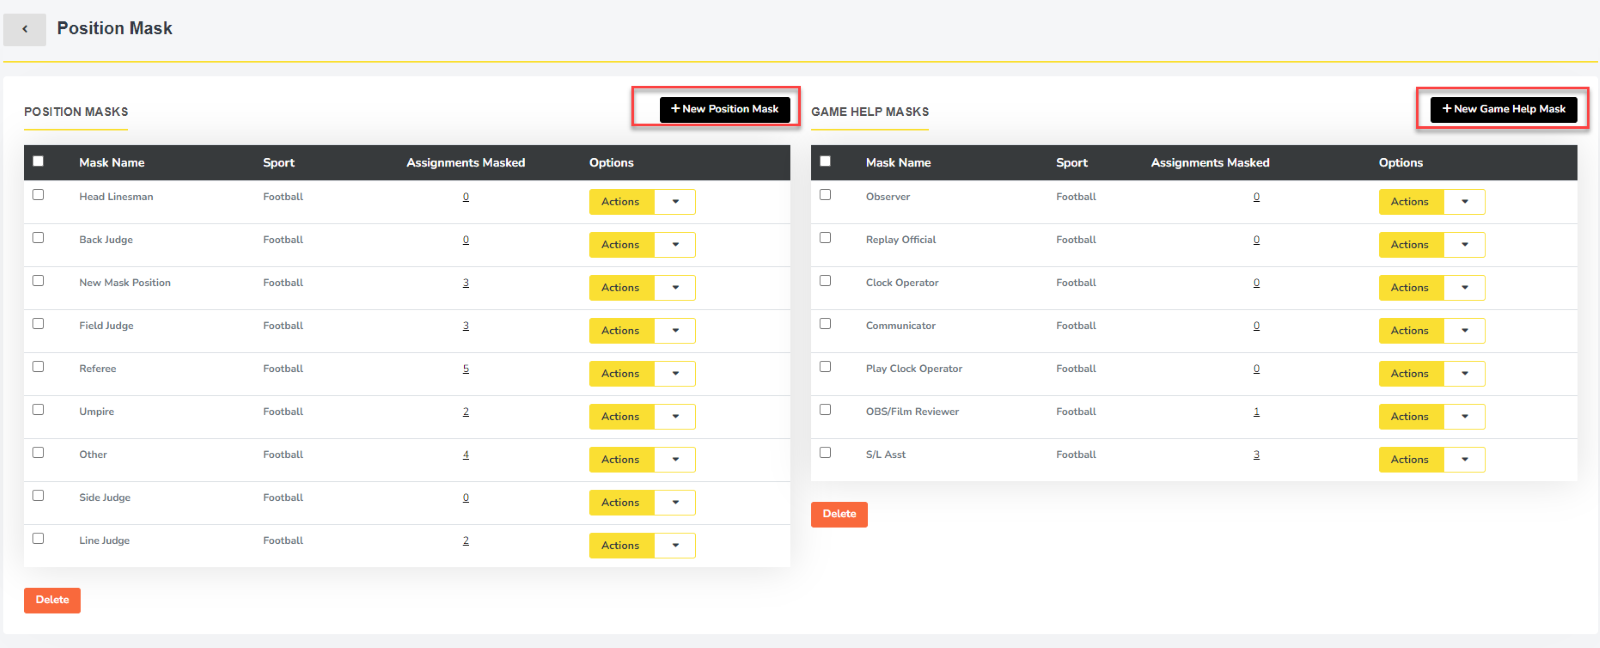
Task: Select all position masks with header checkbox
Action: point(38,161)
